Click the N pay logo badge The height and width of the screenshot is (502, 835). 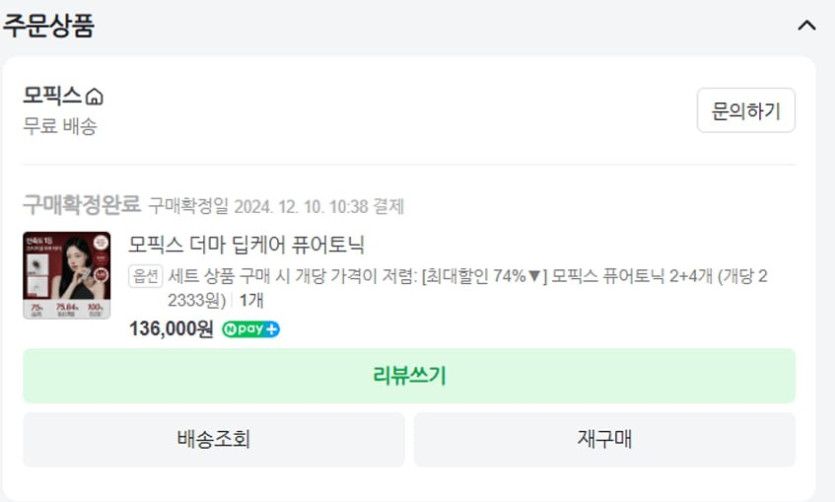click(x=243, y=329)
